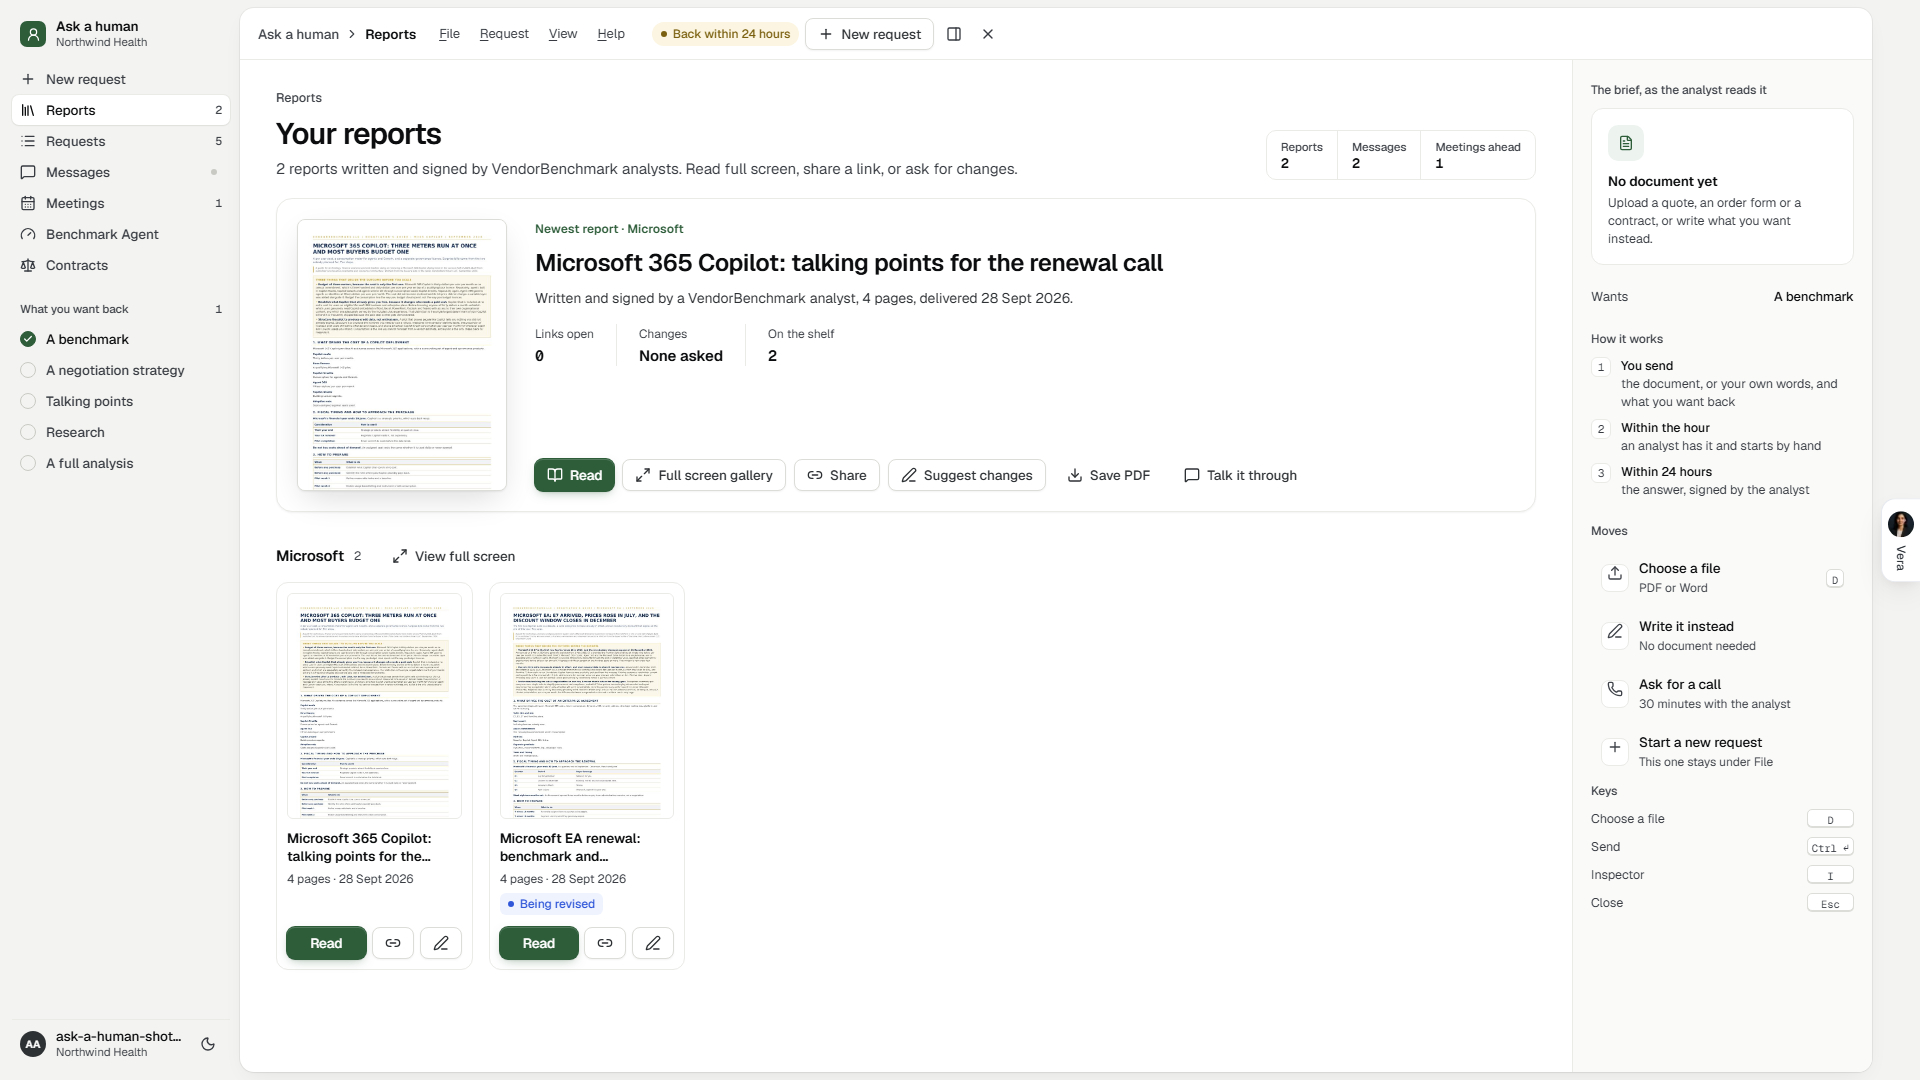The height and width of the screenshot is (1080, 1920).
Task: Click Save PDF
Action: pyautogui.click(x=1108, y=475)
